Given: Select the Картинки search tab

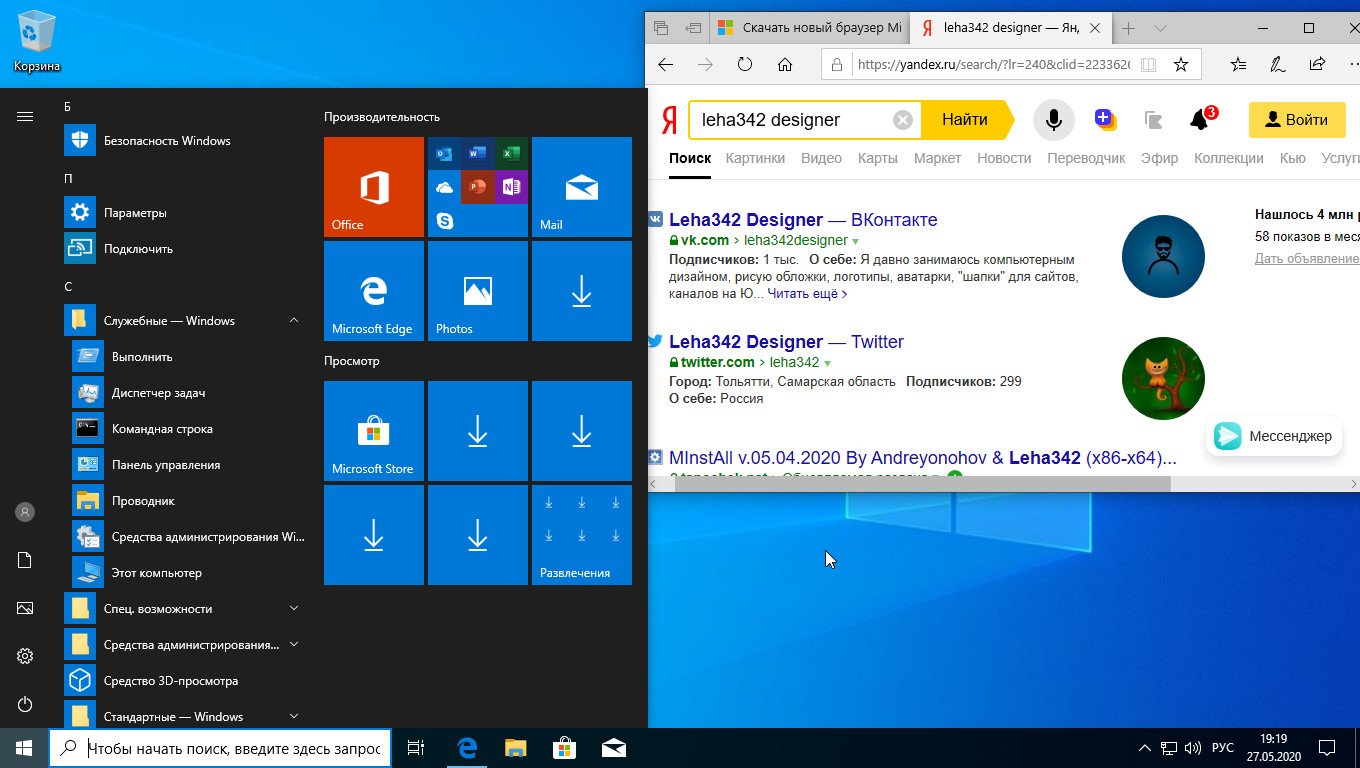Looking at the screenshot, I should [755, 158].
